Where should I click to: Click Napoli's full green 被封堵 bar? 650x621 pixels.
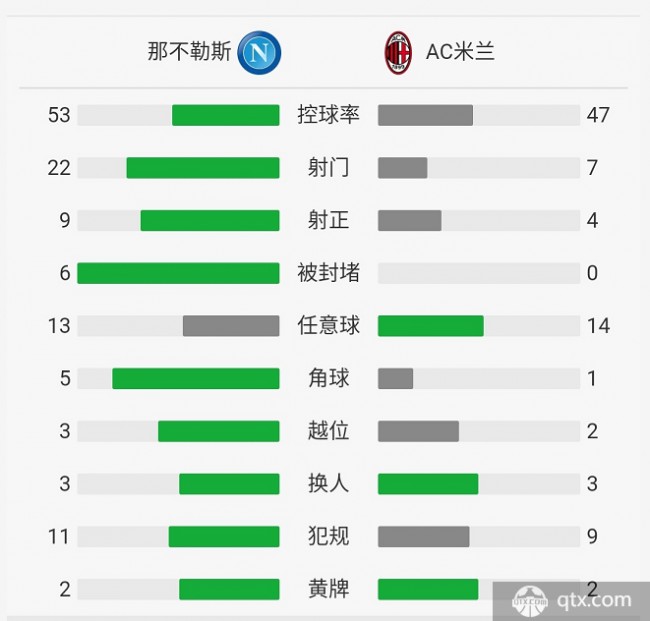178,273
